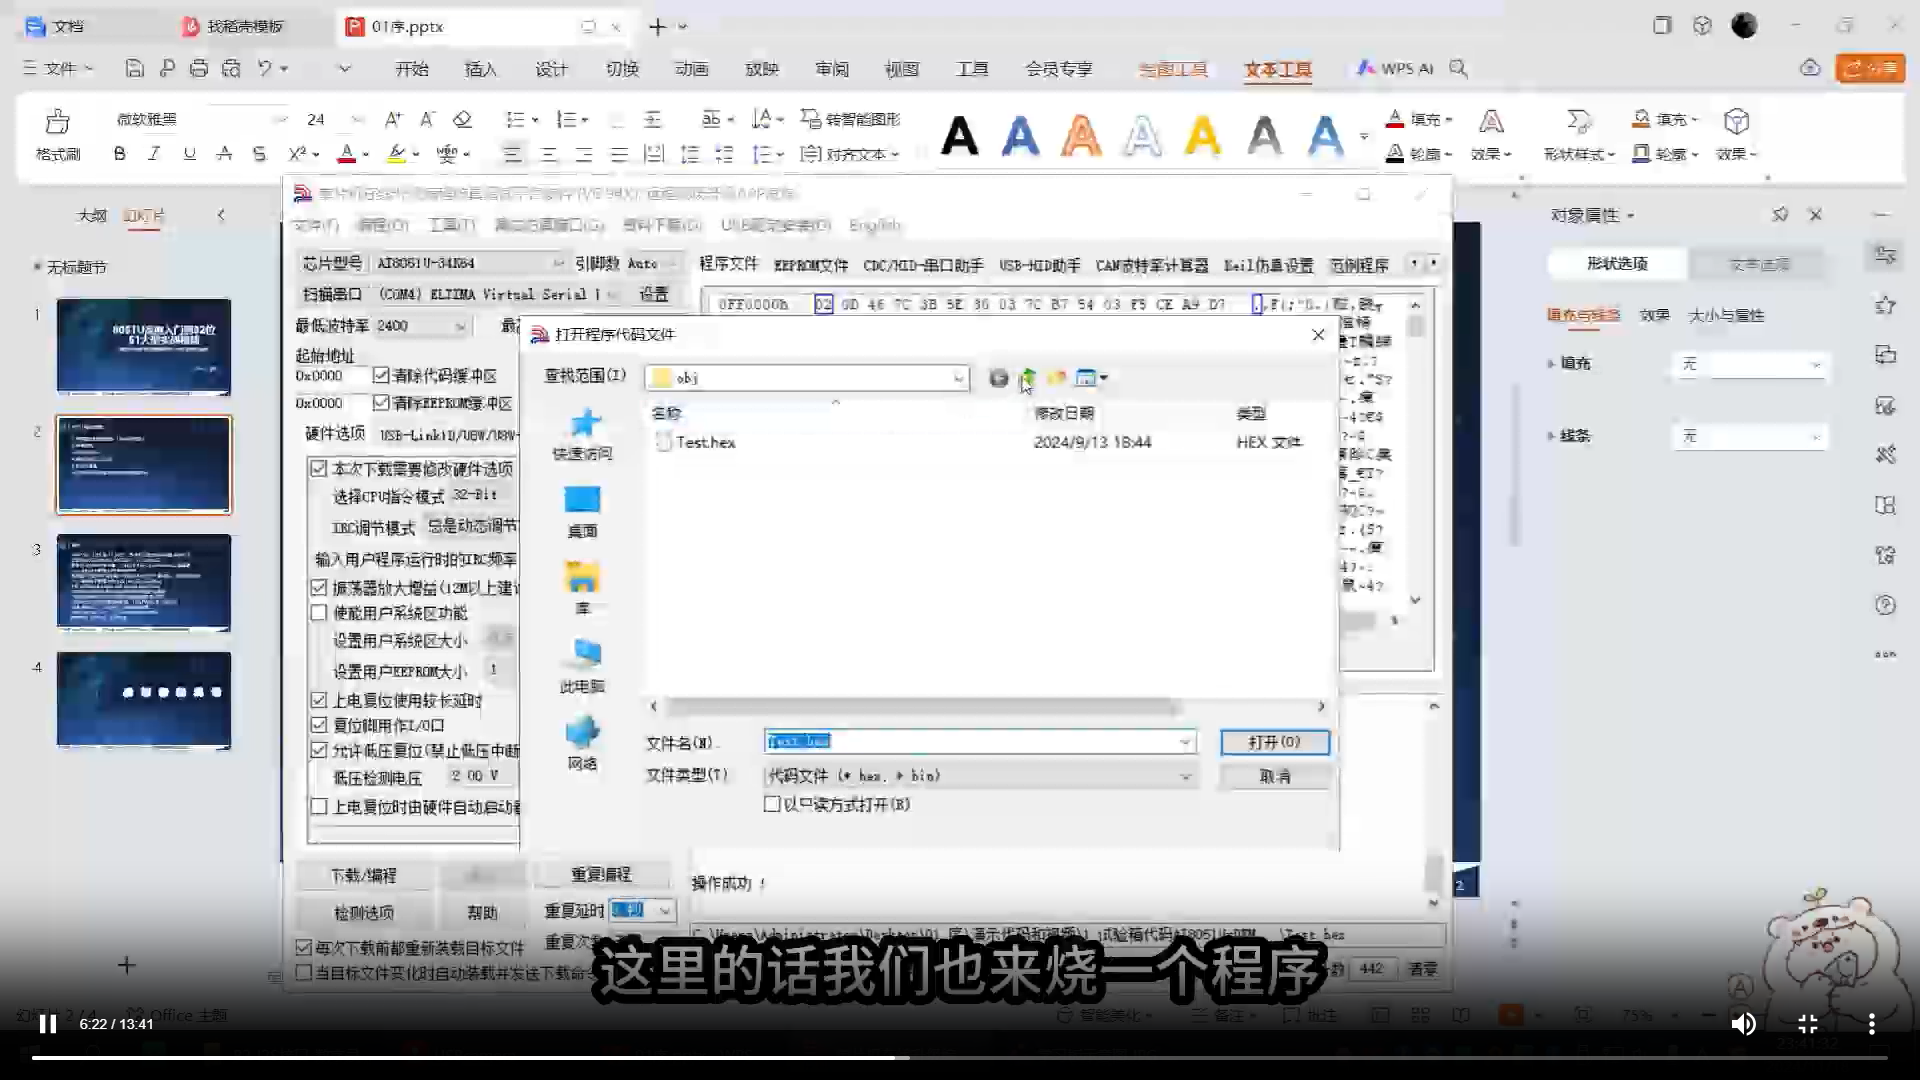This screenshot has height=1080, width=1920.
Task: Open font name dropdown in ribbon
Action: tap(281, 119)
